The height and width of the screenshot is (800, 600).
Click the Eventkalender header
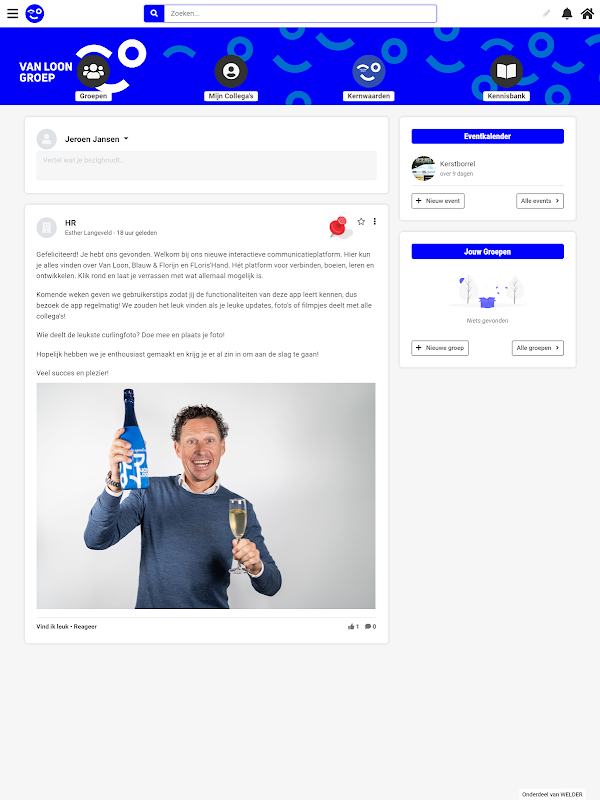487,136
